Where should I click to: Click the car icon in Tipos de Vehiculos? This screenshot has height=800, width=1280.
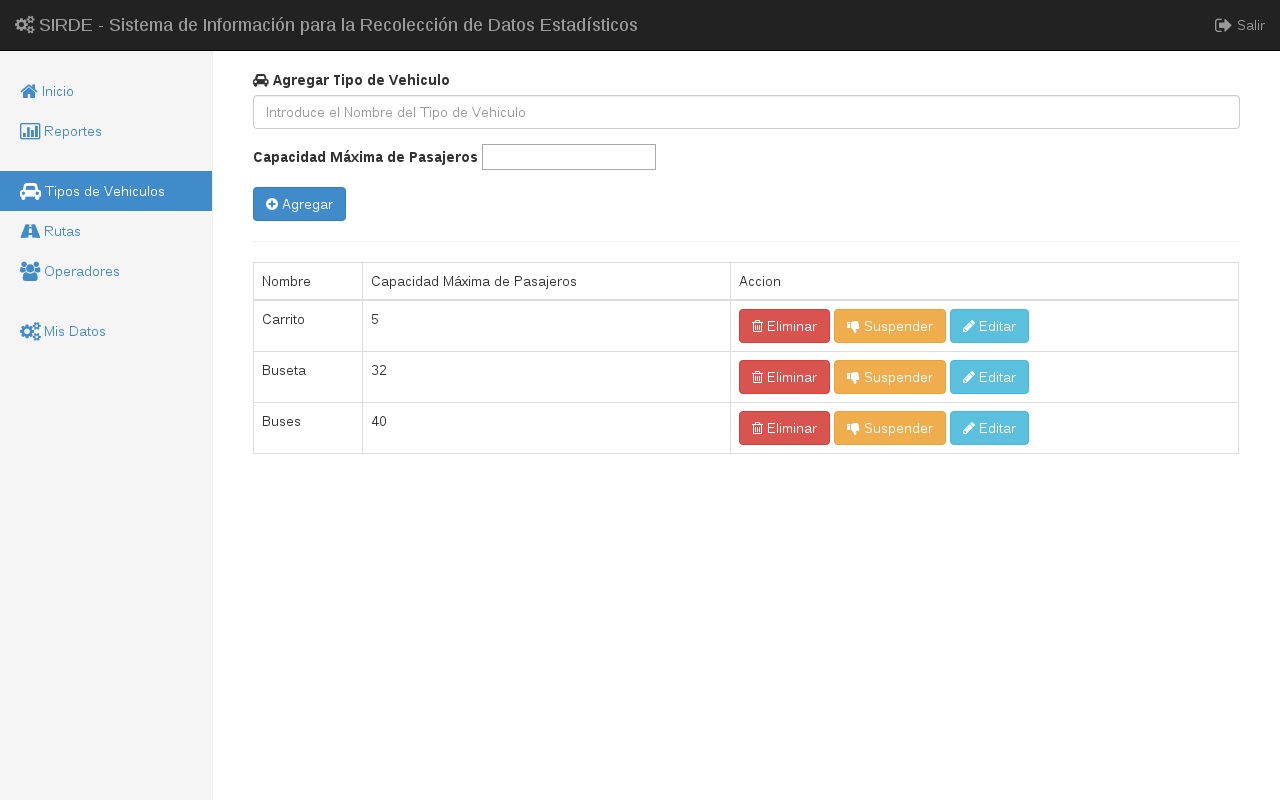click(30, 191)
